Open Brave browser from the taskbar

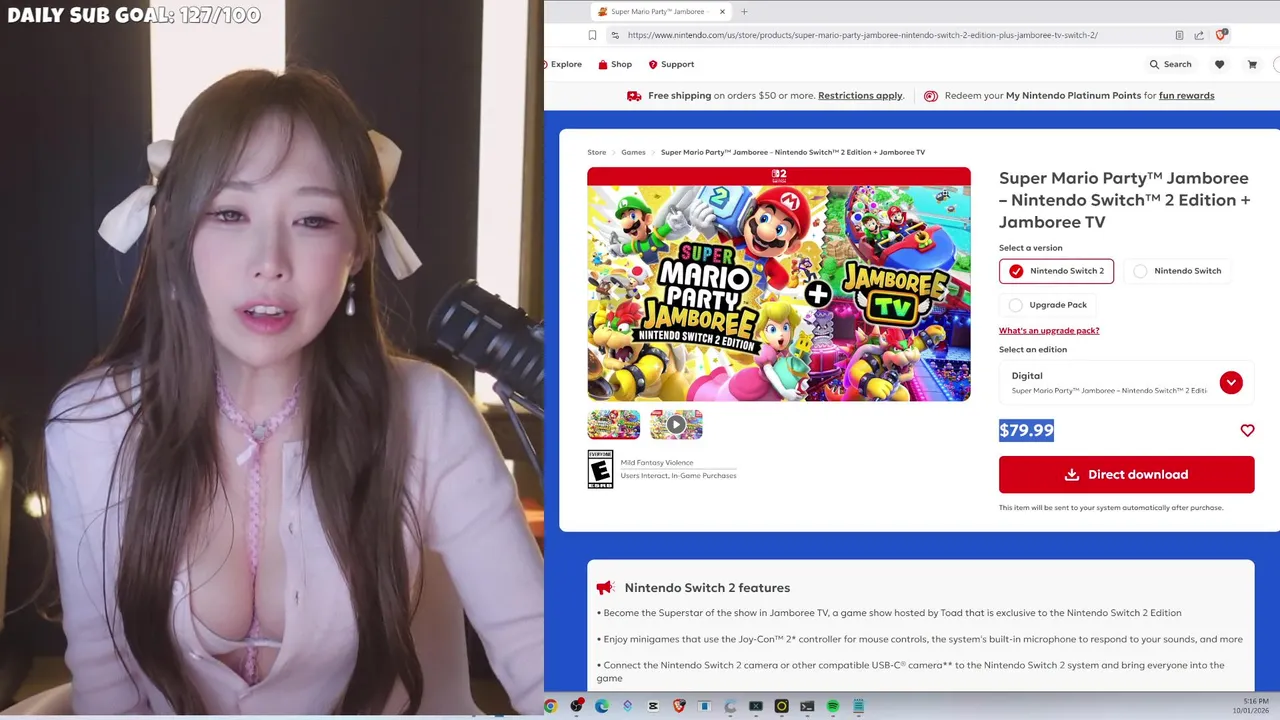pos(679,706)
